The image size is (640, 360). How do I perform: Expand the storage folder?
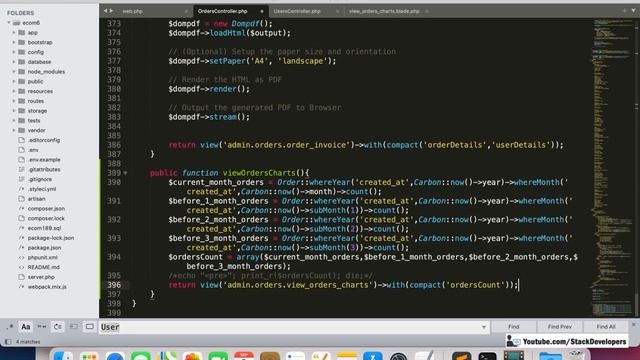tap(14, 111)
